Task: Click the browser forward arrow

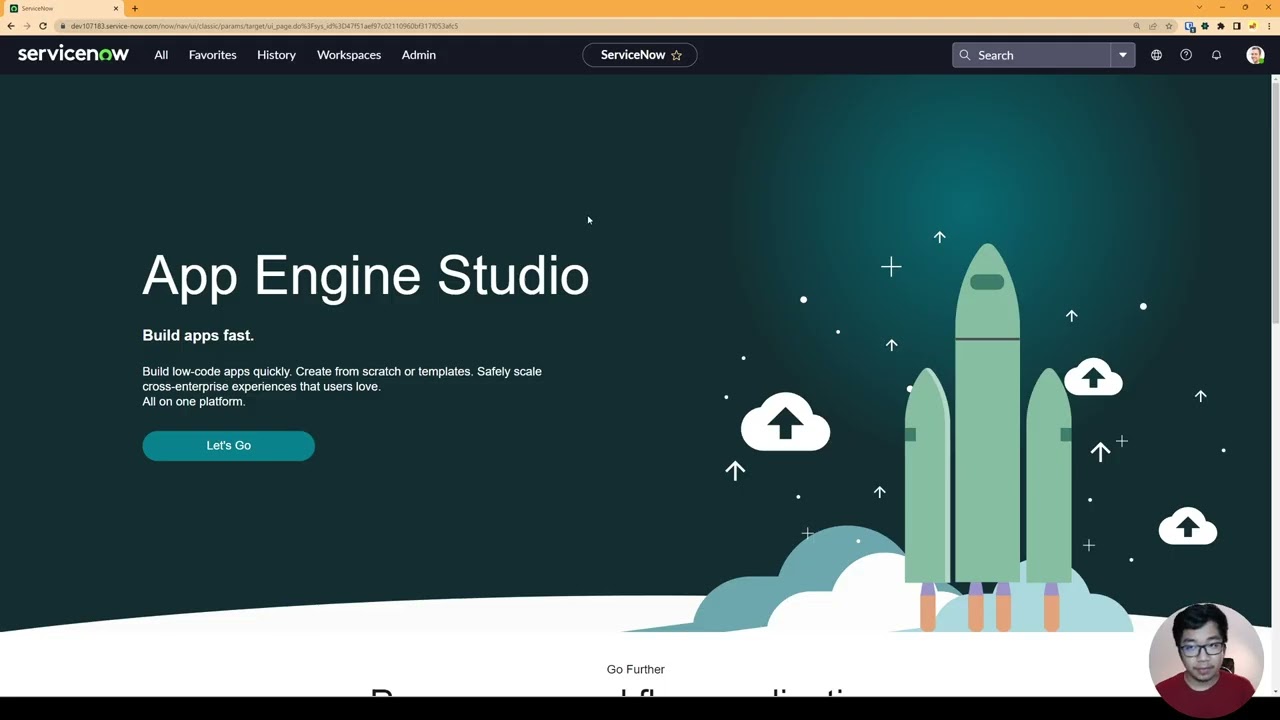Action: point(27,26)
